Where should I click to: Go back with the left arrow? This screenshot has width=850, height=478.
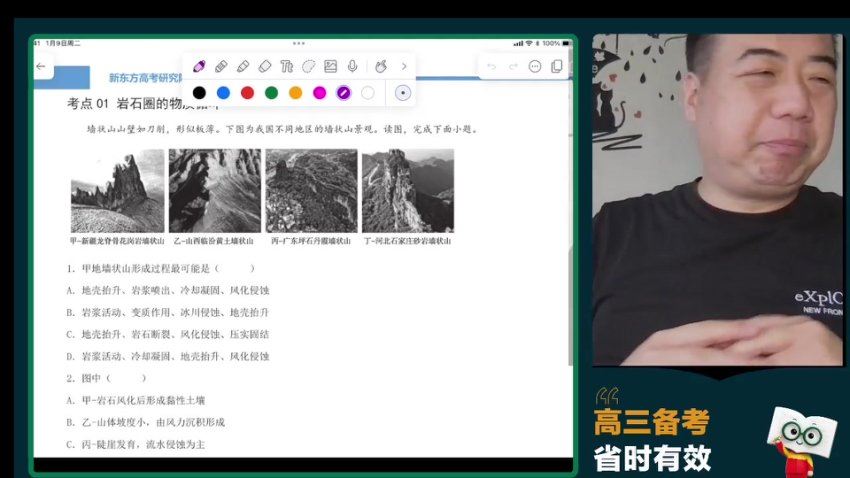pos(41,66)
